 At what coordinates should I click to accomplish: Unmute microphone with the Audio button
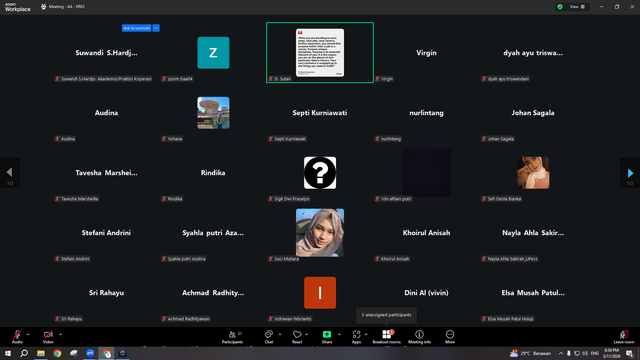[17, 337]
